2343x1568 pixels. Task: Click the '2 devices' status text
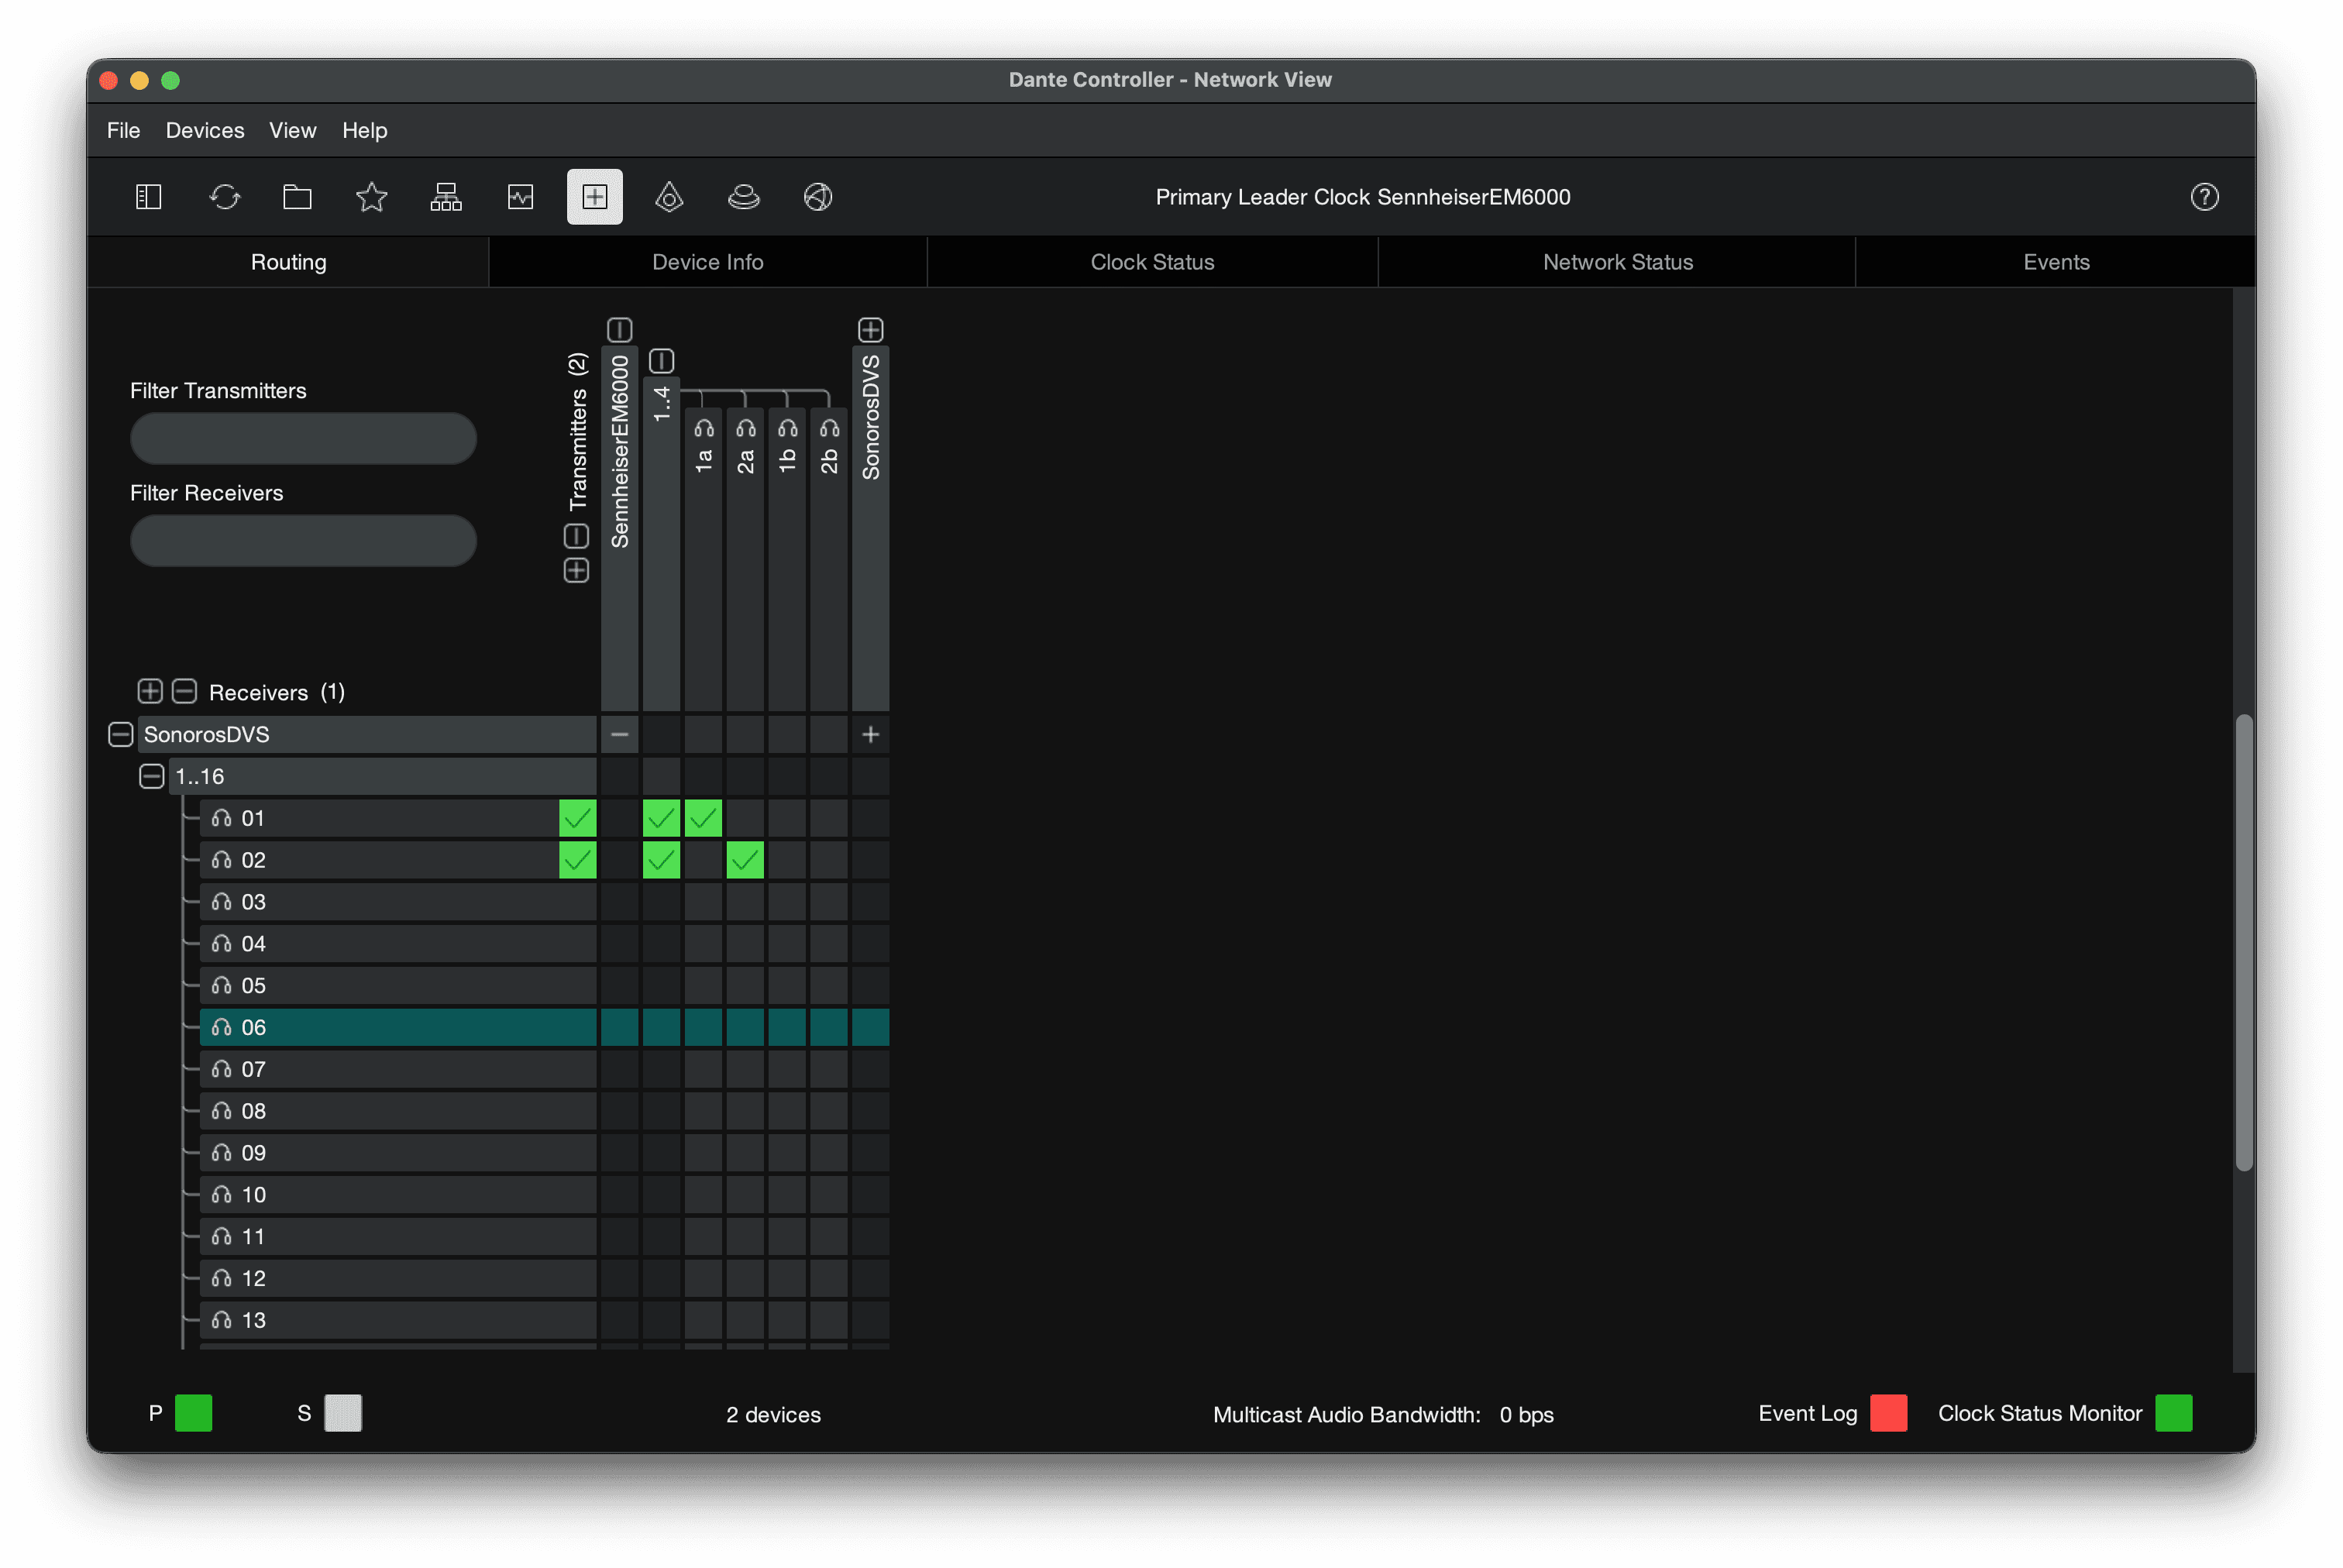[773, 1415]
